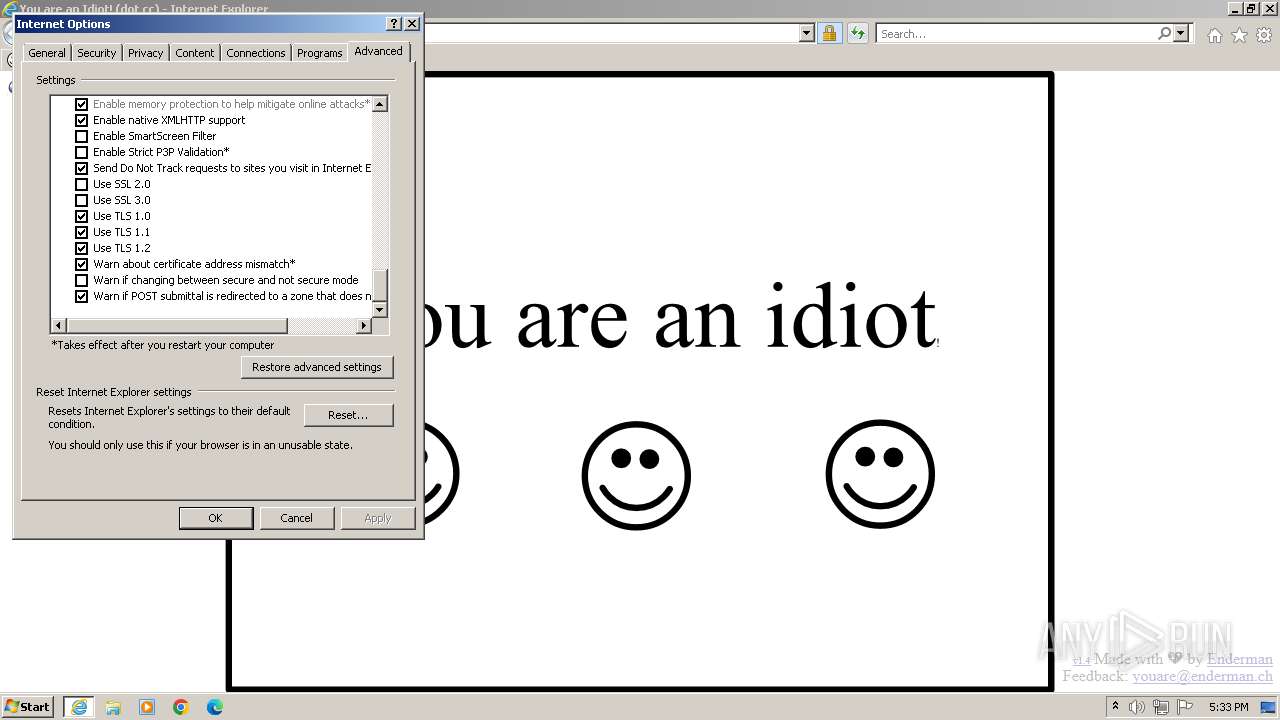Click settings list scroll up arrow
The height and width of the screenshot is (720, 1280).
coord(380,104)
